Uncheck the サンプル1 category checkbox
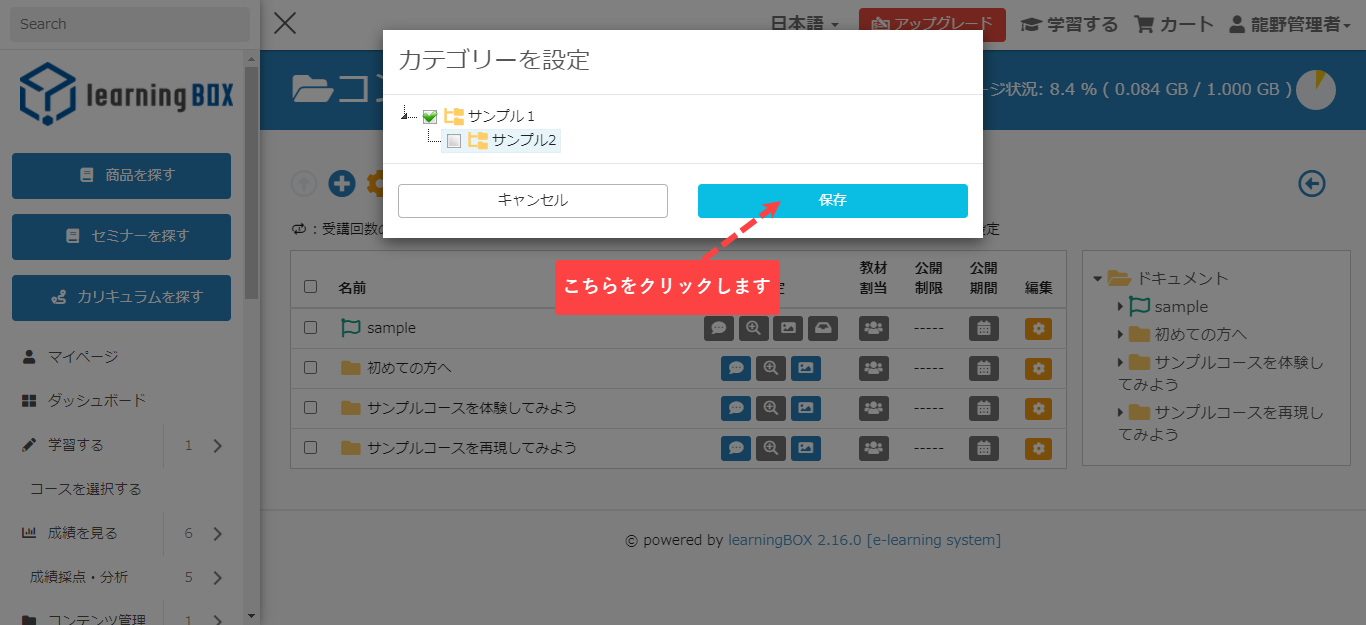Viewport: 1366px width, 625px height. (430, 116)
